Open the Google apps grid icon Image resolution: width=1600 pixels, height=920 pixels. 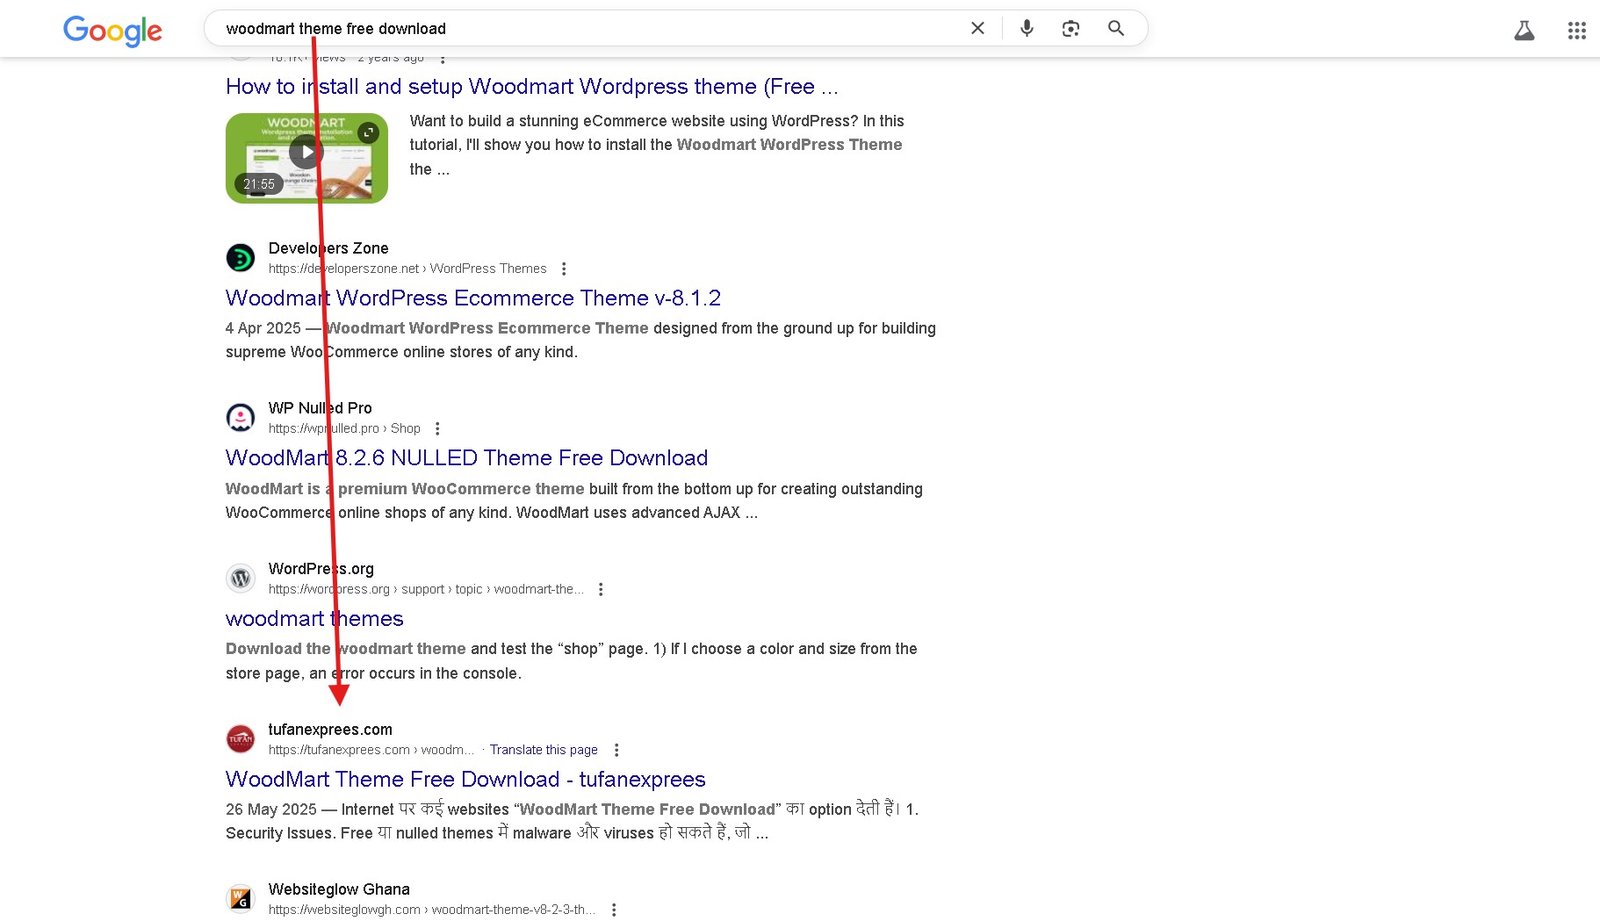(1577, 30)
